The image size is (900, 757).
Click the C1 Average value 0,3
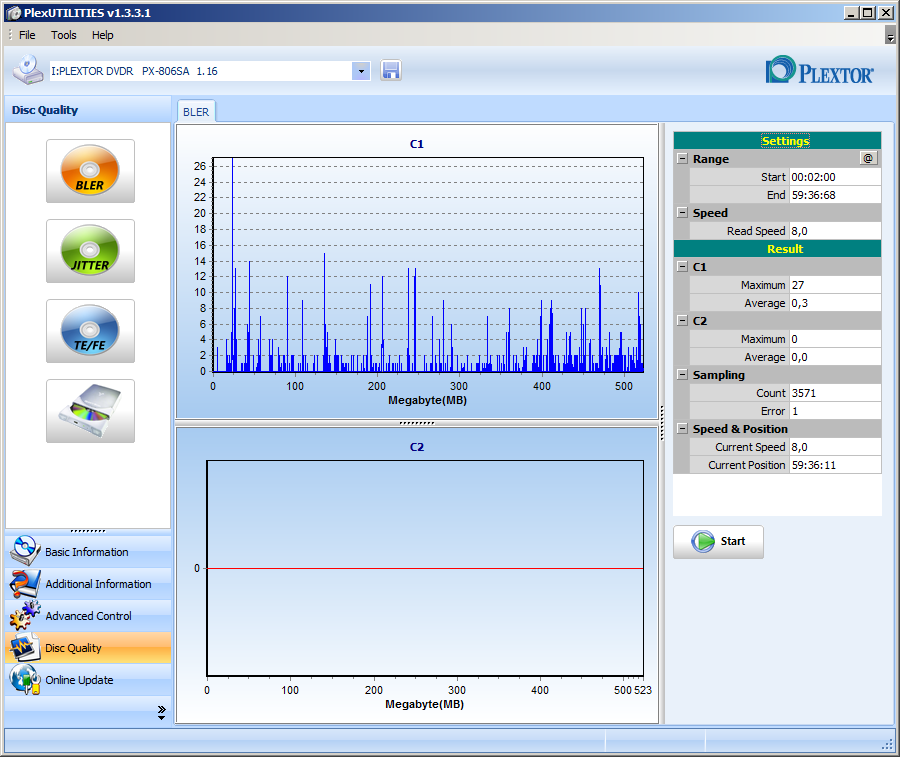point(835,303)
